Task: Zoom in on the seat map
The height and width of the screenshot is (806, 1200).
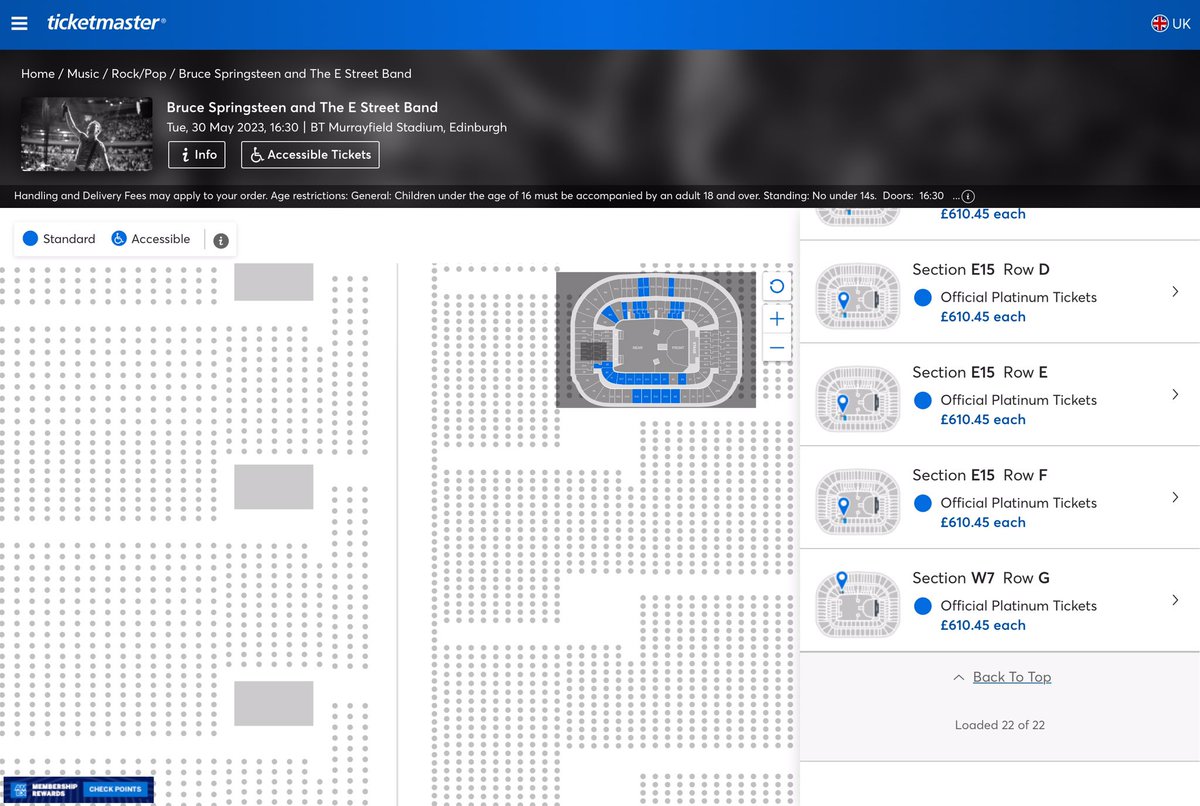Action: click(x=777, y=319)
